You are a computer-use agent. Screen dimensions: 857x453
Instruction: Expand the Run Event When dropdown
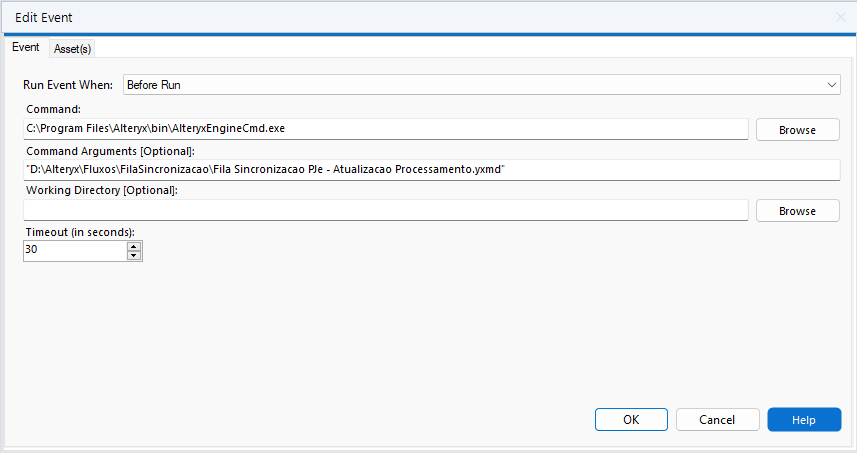click(482, 85)
